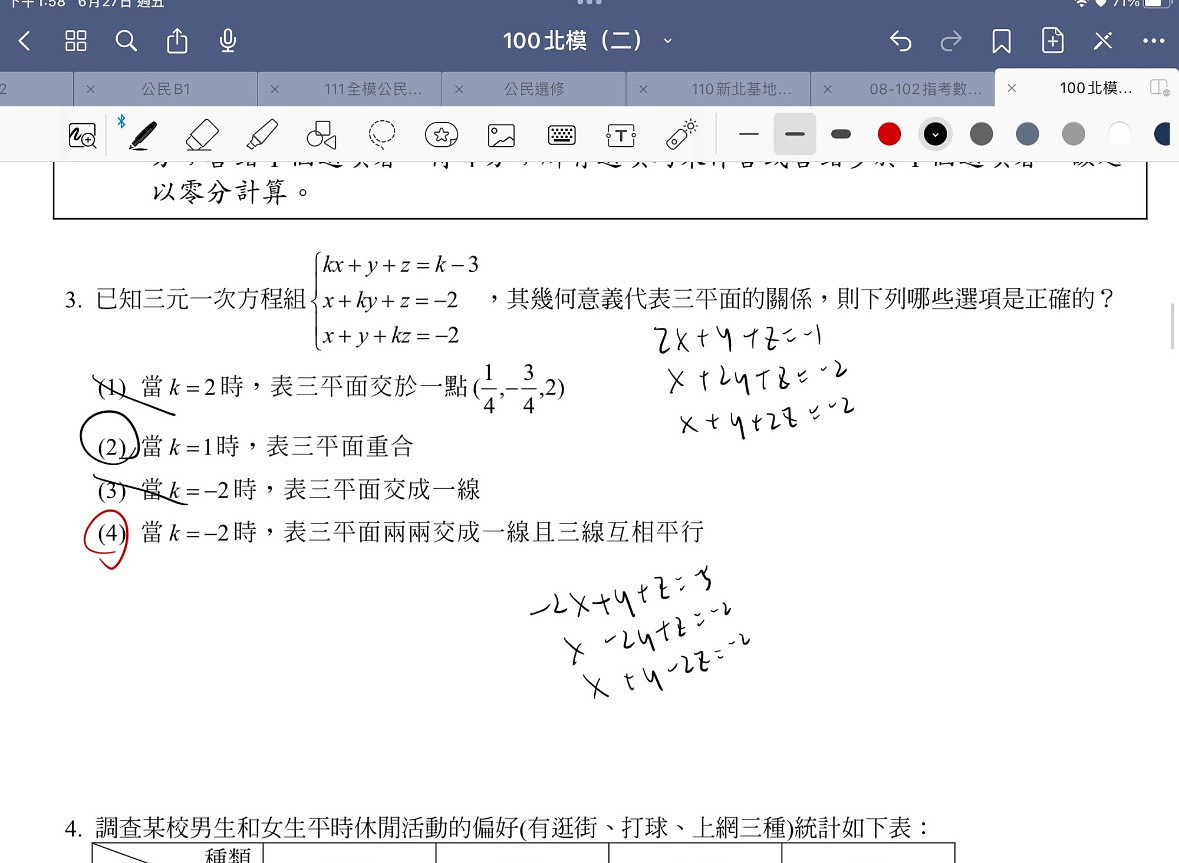Image resolution: width=1179 pixels, height=863 pixels.
Task: Choose the thickest stroke width
Action: [x=841, y=135]
